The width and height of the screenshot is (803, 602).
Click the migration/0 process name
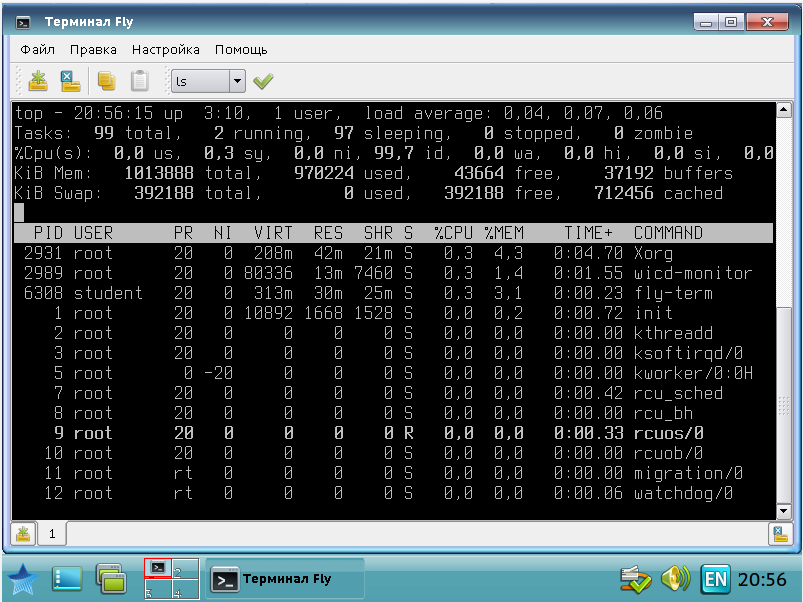tap(688, 473)
